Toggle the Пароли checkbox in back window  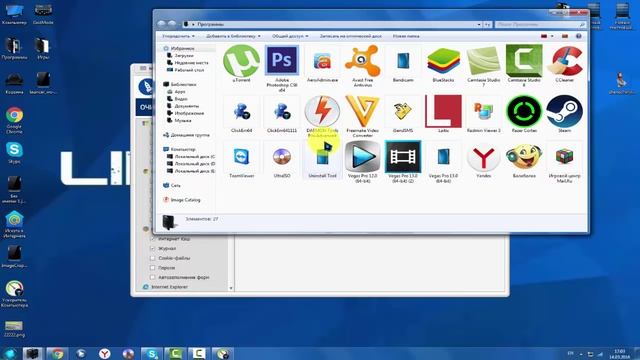[153, 268]
